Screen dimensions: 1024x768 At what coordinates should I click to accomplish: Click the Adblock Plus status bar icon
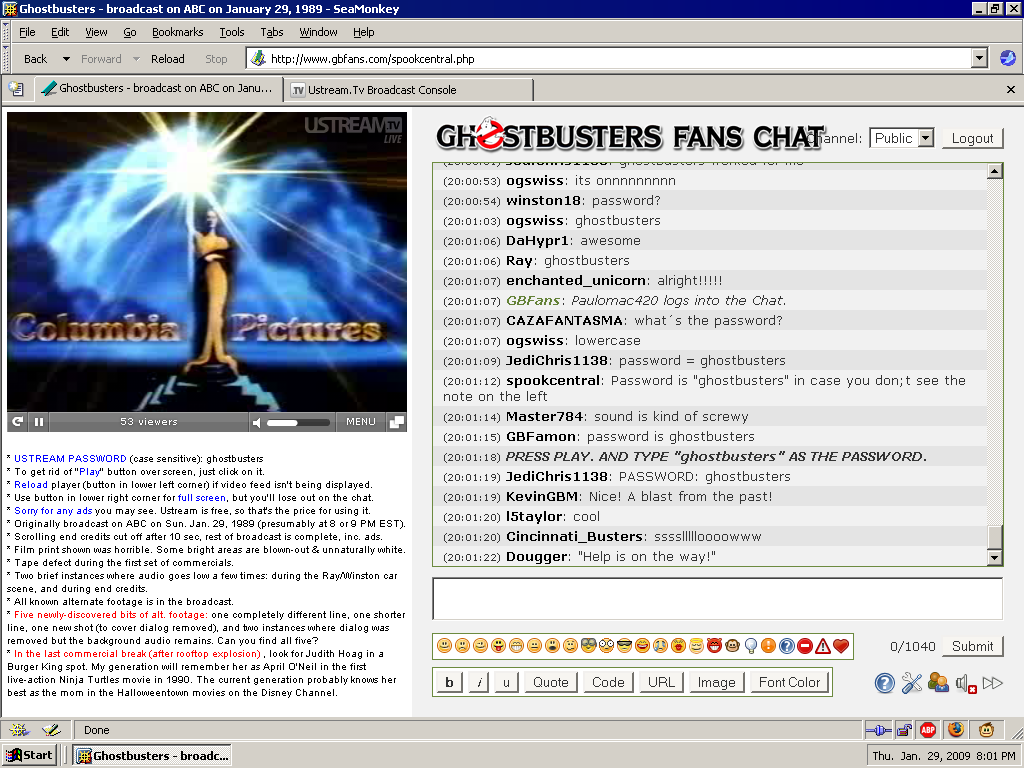pos(928,729)
